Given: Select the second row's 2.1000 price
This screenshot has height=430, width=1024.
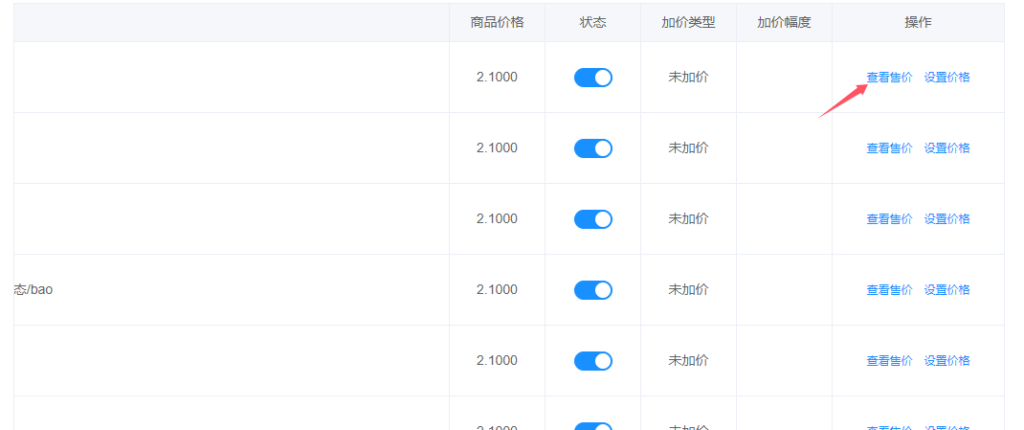Looking at the screenshot, I should tap(497, 148).
